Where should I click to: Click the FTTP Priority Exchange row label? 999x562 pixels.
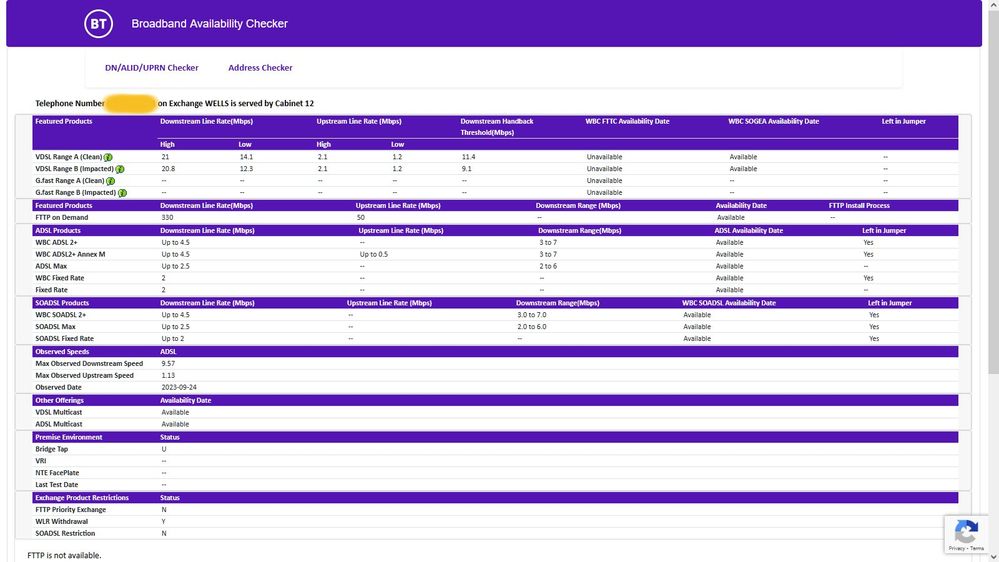pyautogui.click(x=71, y=510)
